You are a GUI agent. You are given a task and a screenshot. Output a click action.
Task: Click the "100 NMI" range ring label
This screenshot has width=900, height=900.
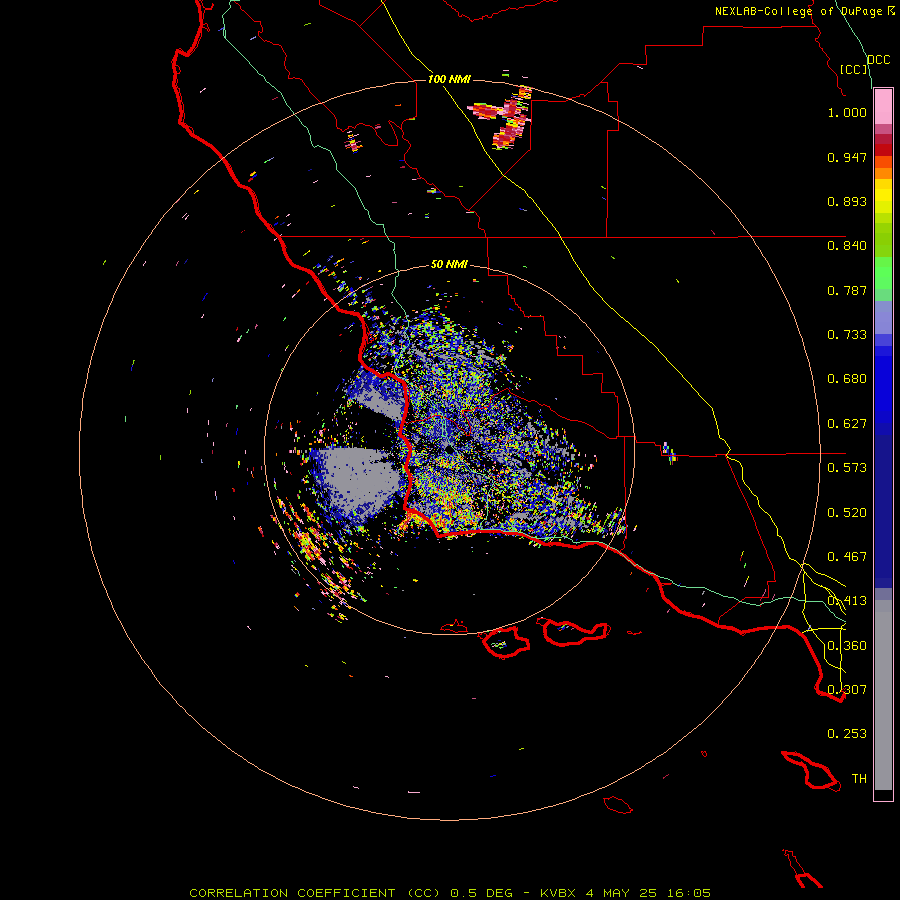[x=449, y=79]
